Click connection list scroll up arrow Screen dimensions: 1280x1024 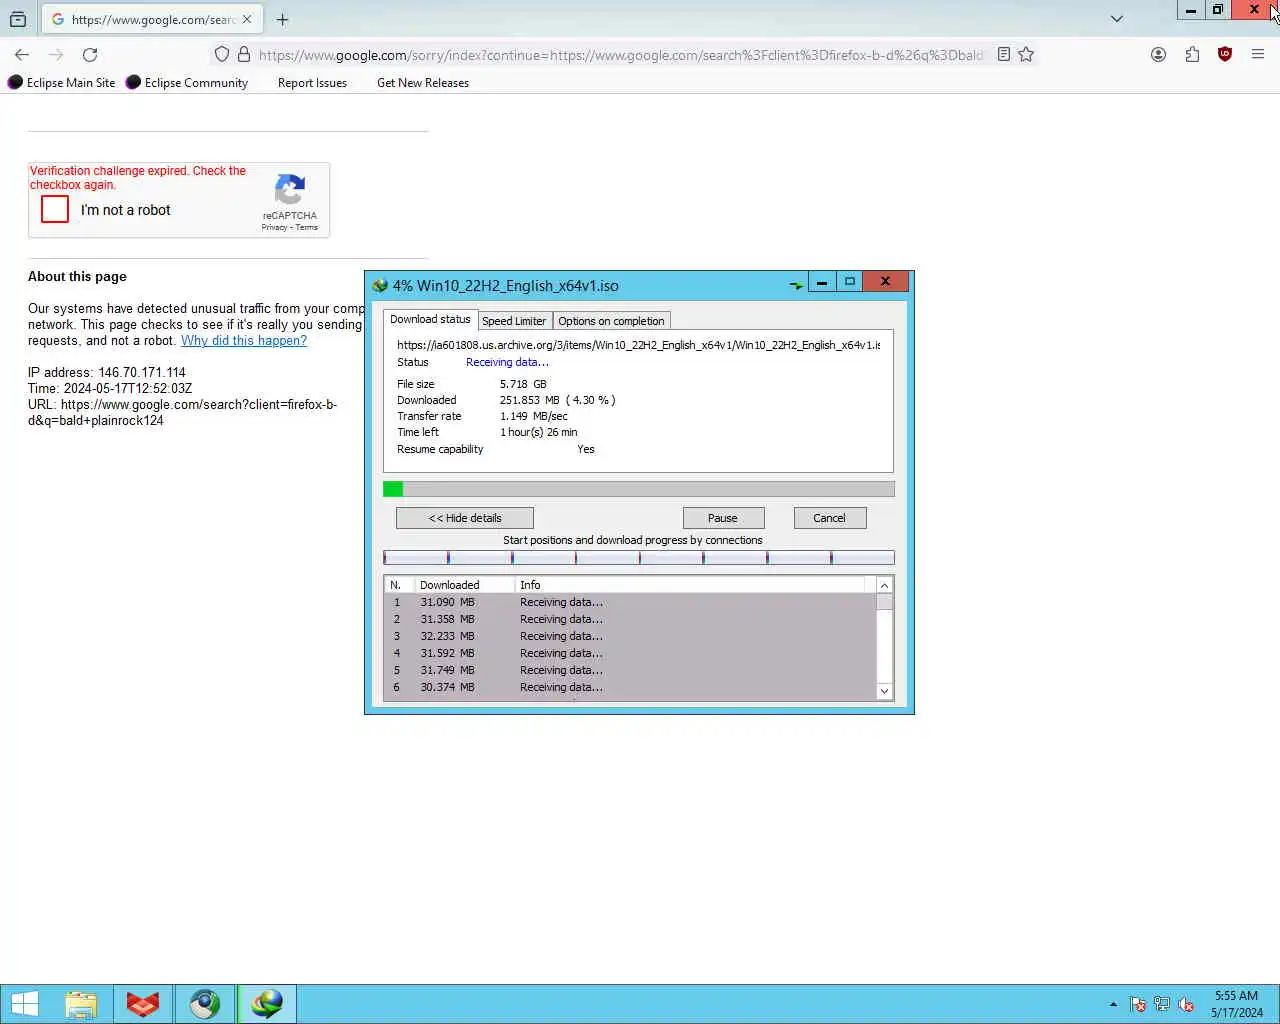click(884, 585)
